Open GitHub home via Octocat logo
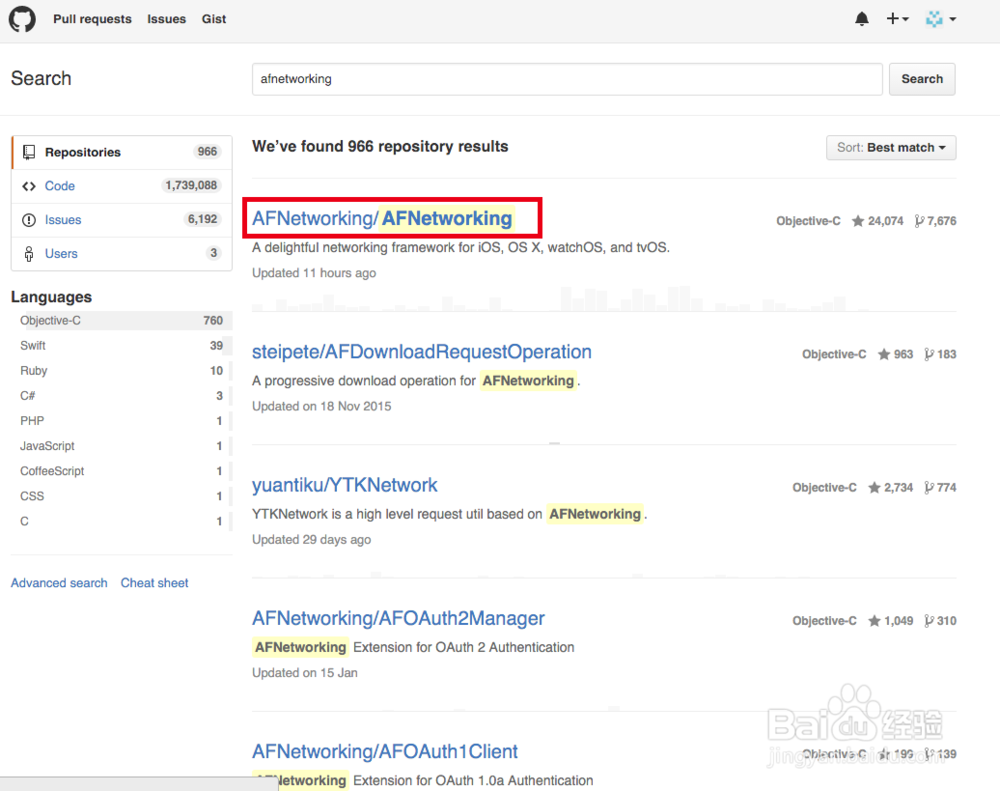 (x=22, y=19)
